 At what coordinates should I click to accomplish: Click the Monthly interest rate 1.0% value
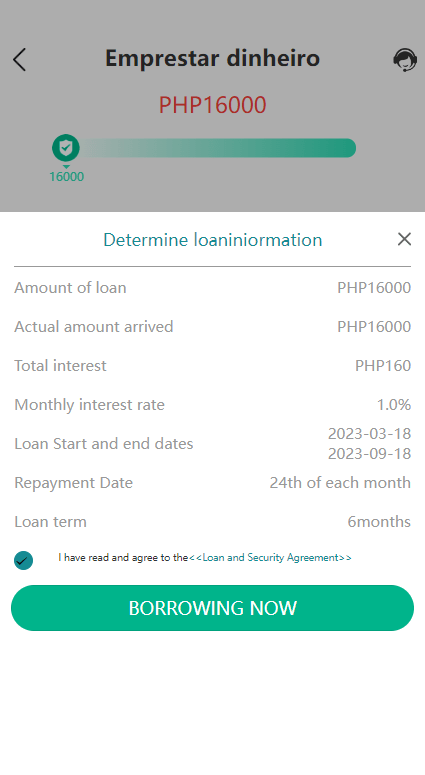(x=394, y=405)
